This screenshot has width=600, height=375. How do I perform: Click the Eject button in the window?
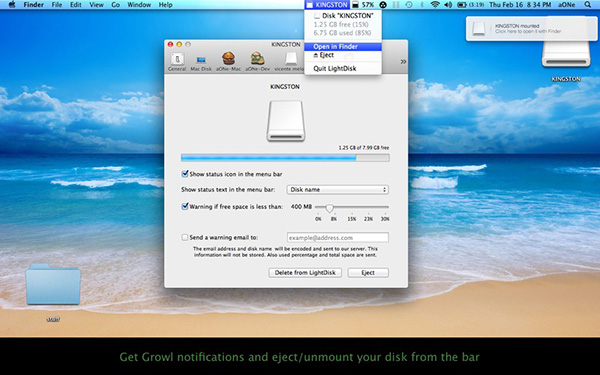(x=368, y=272)
